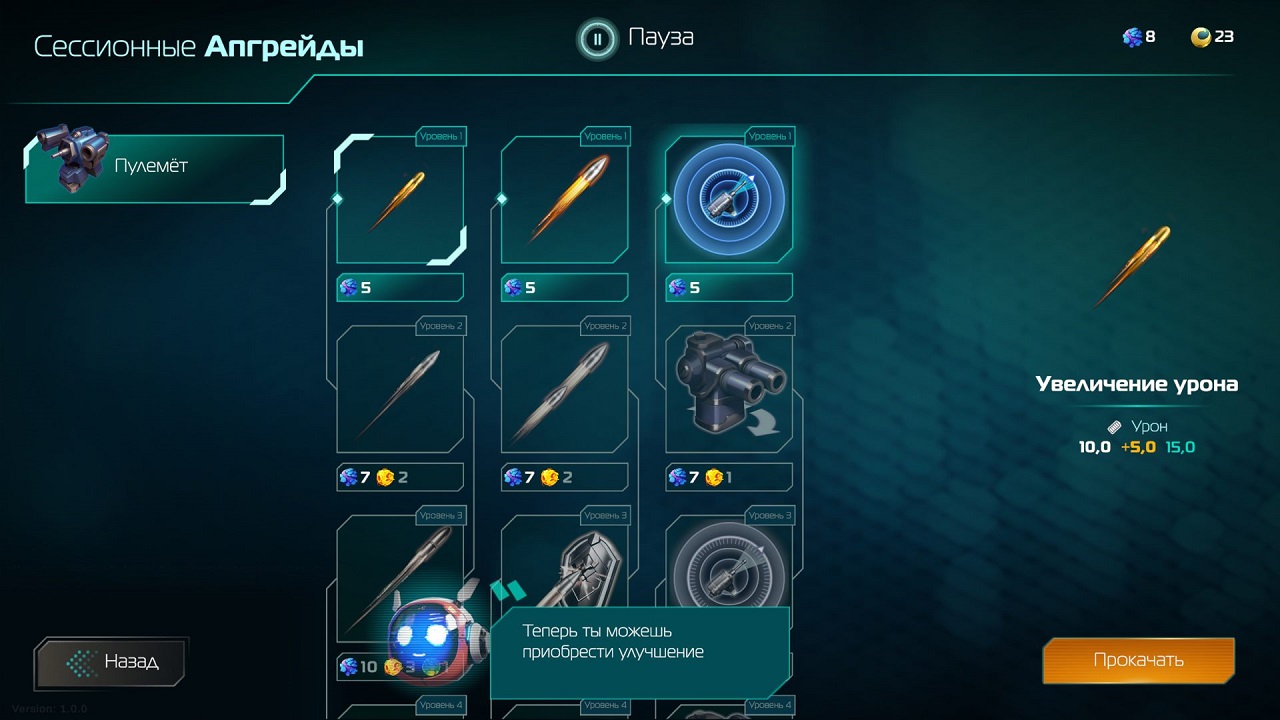
Task: Choose the level 2 double bullet upgrade
Action: tap(565, 390)
